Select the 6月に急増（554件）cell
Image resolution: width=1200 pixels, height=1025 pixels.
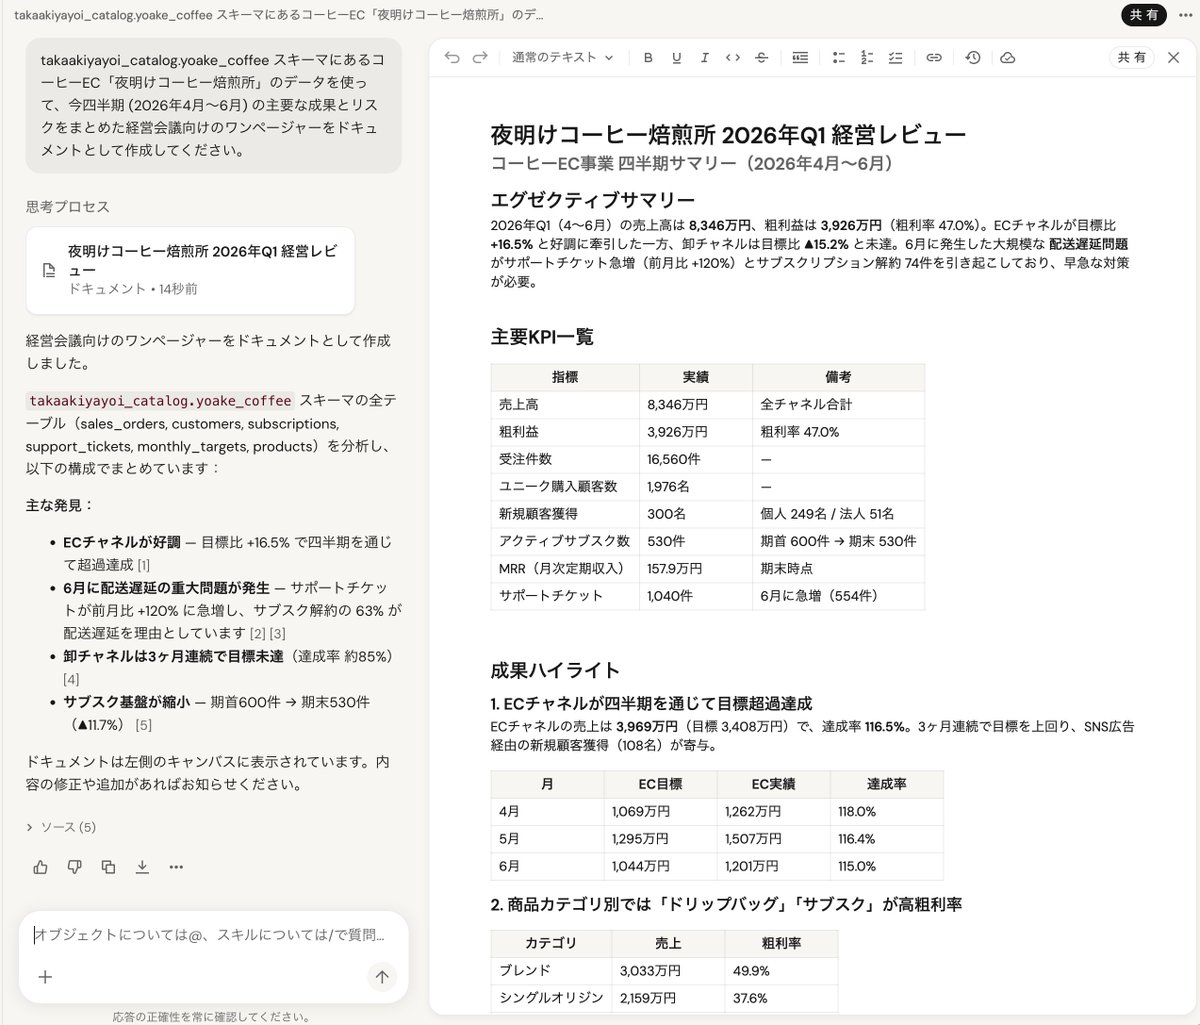838,595
